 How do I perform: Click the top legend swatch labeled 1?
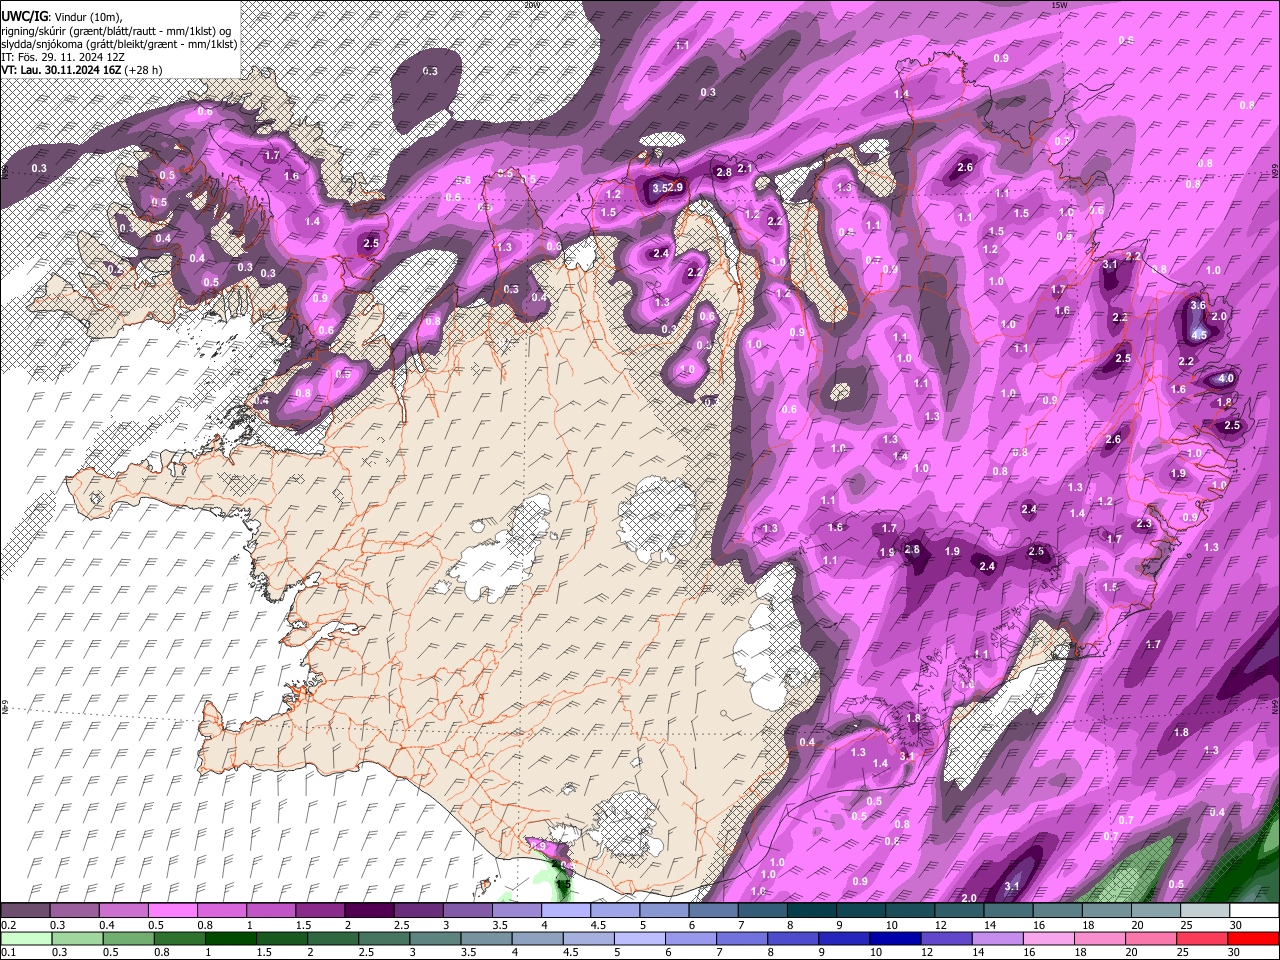[271, 910]
